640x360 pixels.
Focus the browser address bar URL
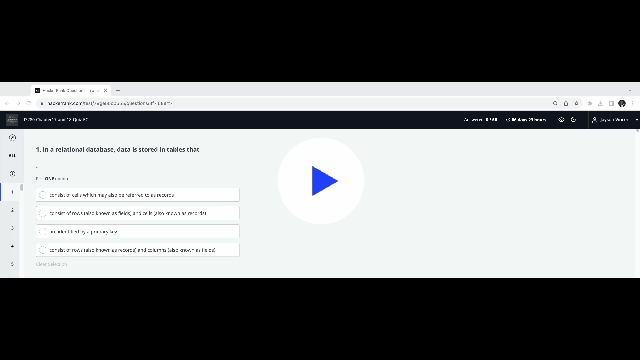pos(110,103)
